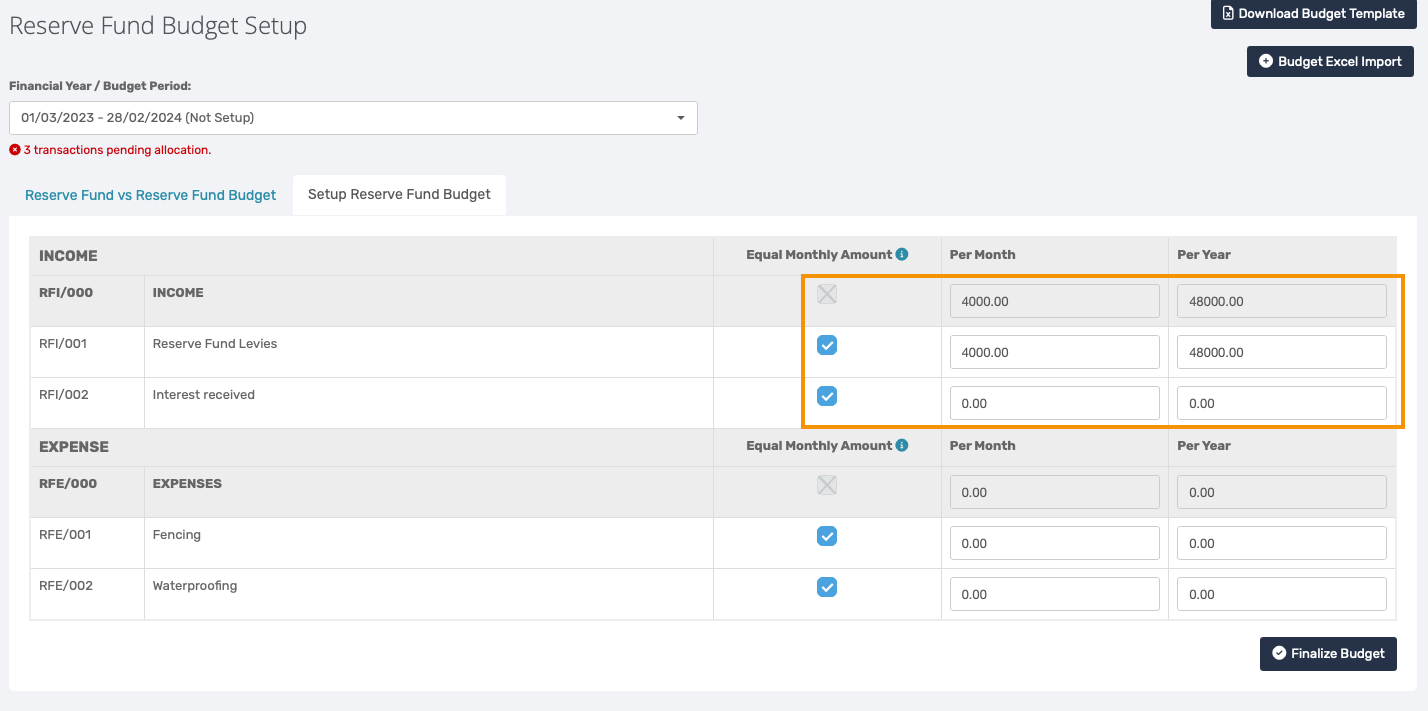Viewport: 1428px width, 711px height.
Task: Uncheck Equal Monthly Amount for Interest received
Action: (827, 396)
